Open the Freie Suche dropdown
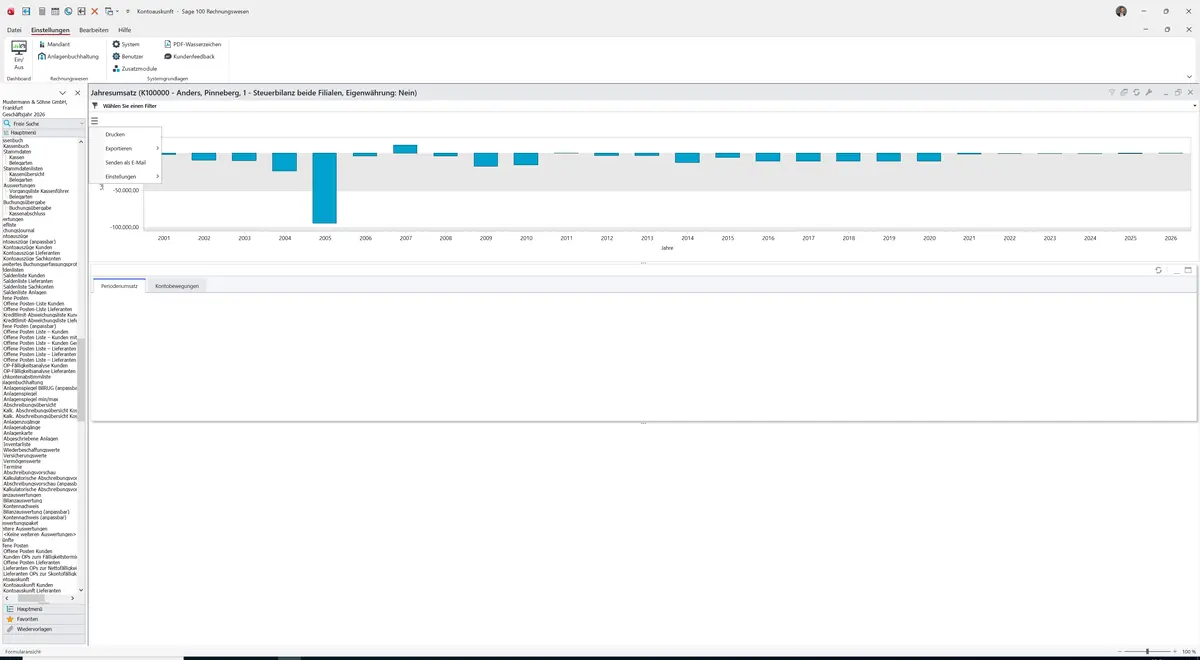This screenshot has height=660, width=1200. [x=42, y=123]
